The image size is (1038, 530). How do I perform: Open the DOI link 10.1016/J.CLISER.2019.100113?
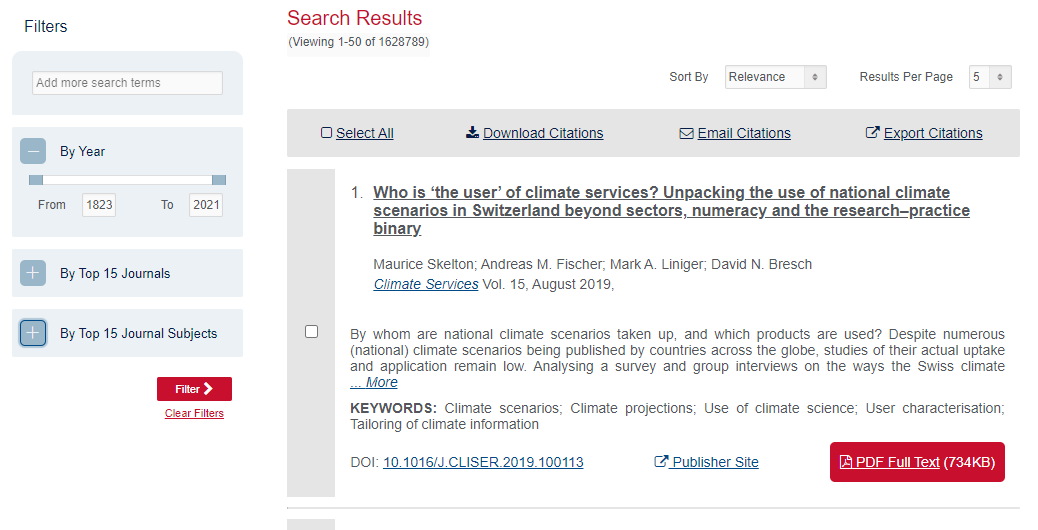[483, 462]
